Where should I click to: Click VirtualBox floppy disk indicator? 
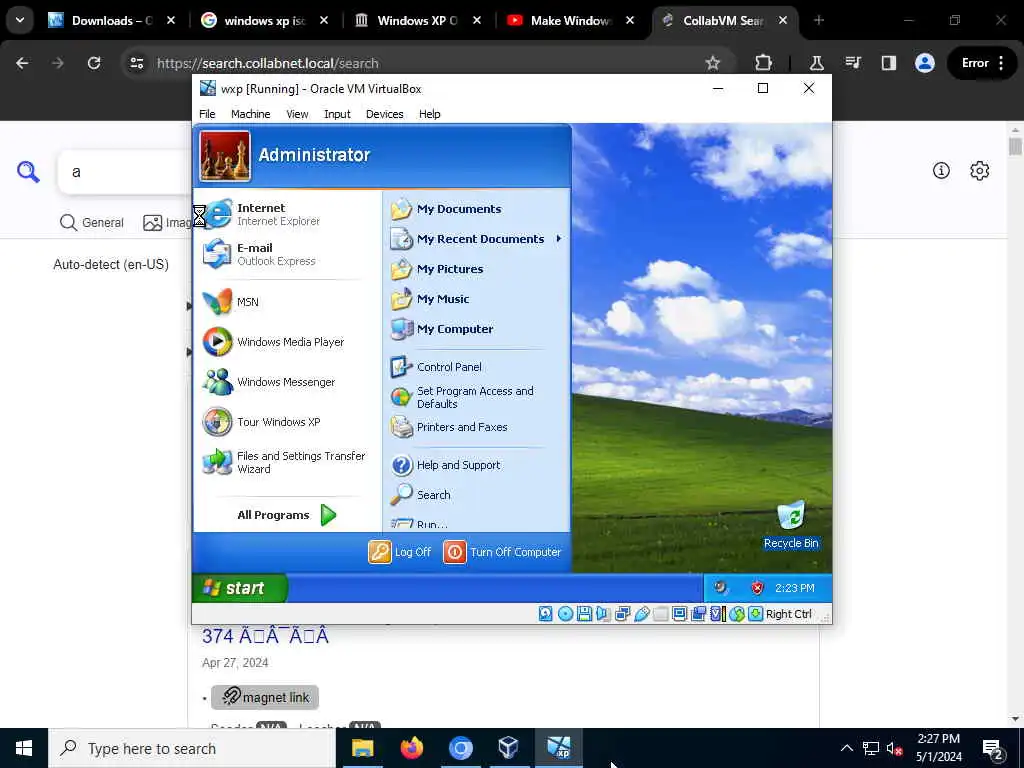[584, 614]
